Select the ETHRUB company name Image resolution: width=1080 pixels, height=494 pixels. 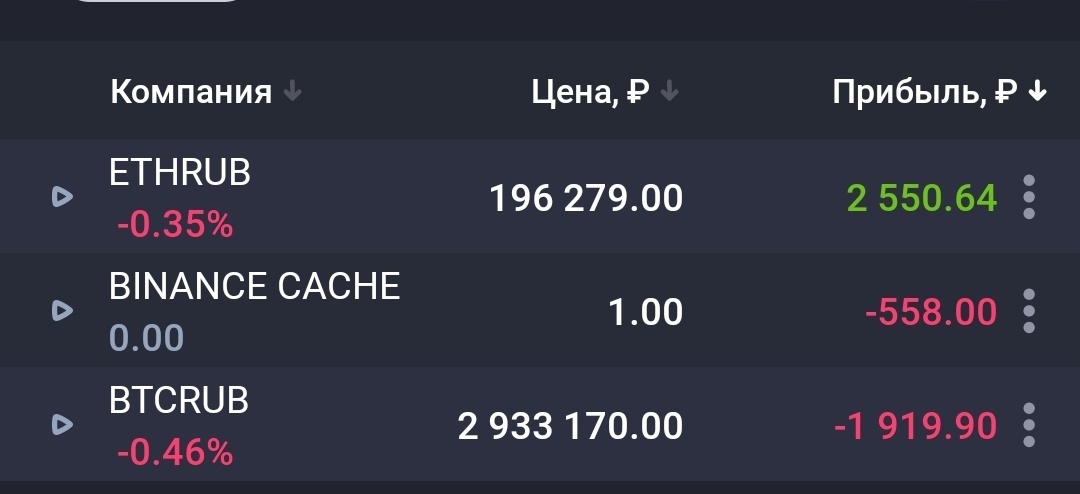(180, 173)
